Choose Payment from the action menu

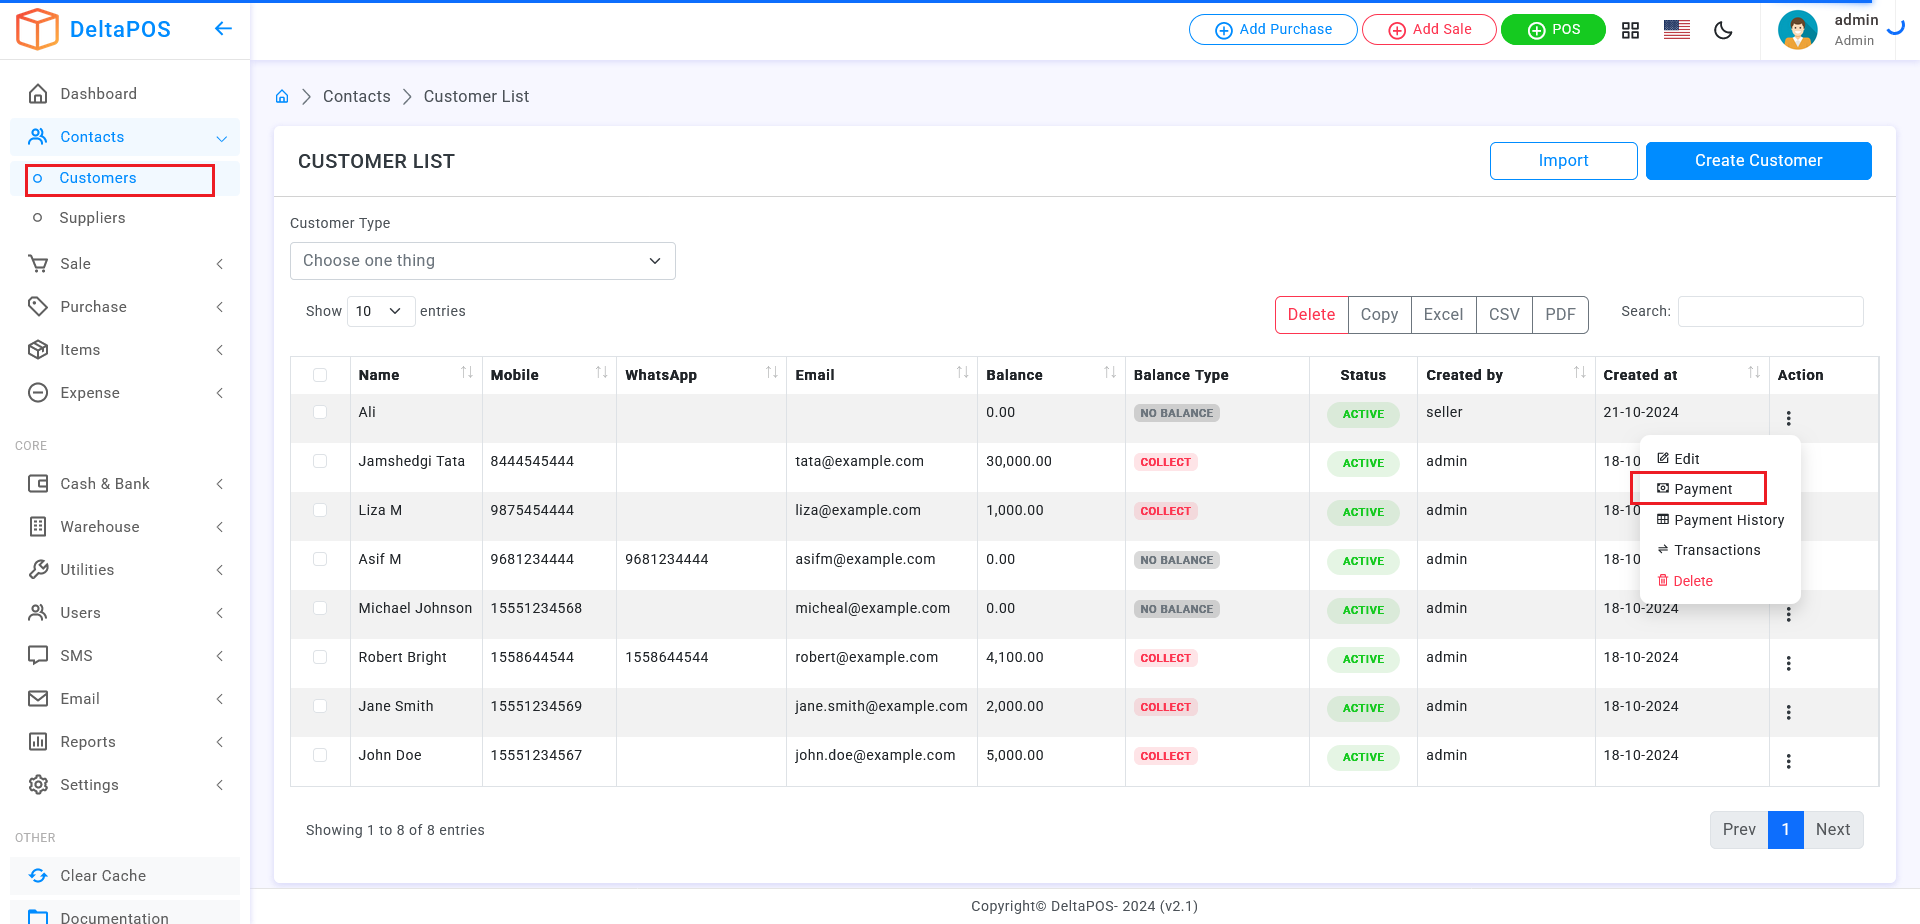point(1702,489)
